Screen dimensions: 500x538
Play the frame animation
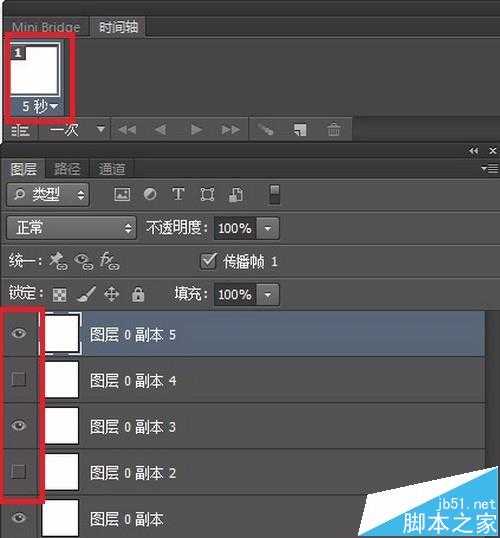point(196,130)
